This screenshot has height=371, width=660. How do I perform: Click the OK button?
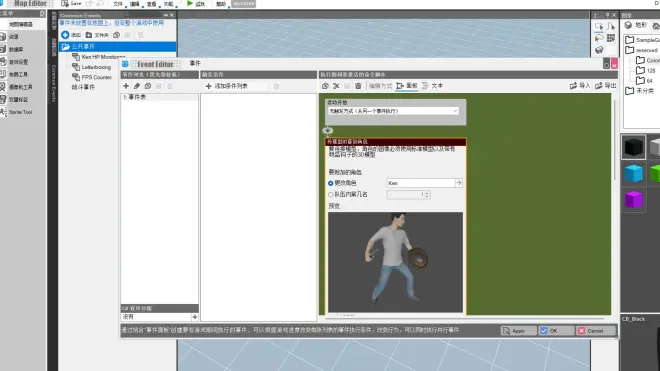pyautogui.click(x=556, y=331)
